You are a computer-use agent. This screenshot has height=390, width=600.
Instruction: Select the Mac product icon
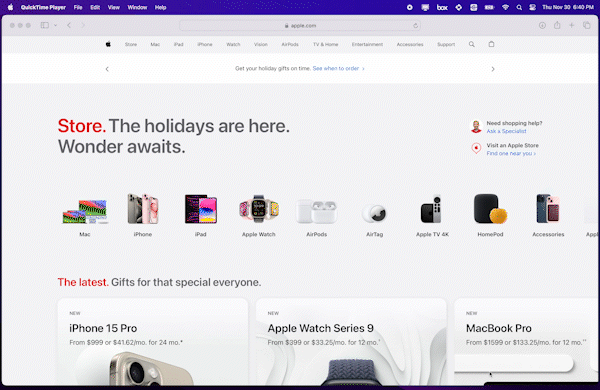(x=85, y=211)
